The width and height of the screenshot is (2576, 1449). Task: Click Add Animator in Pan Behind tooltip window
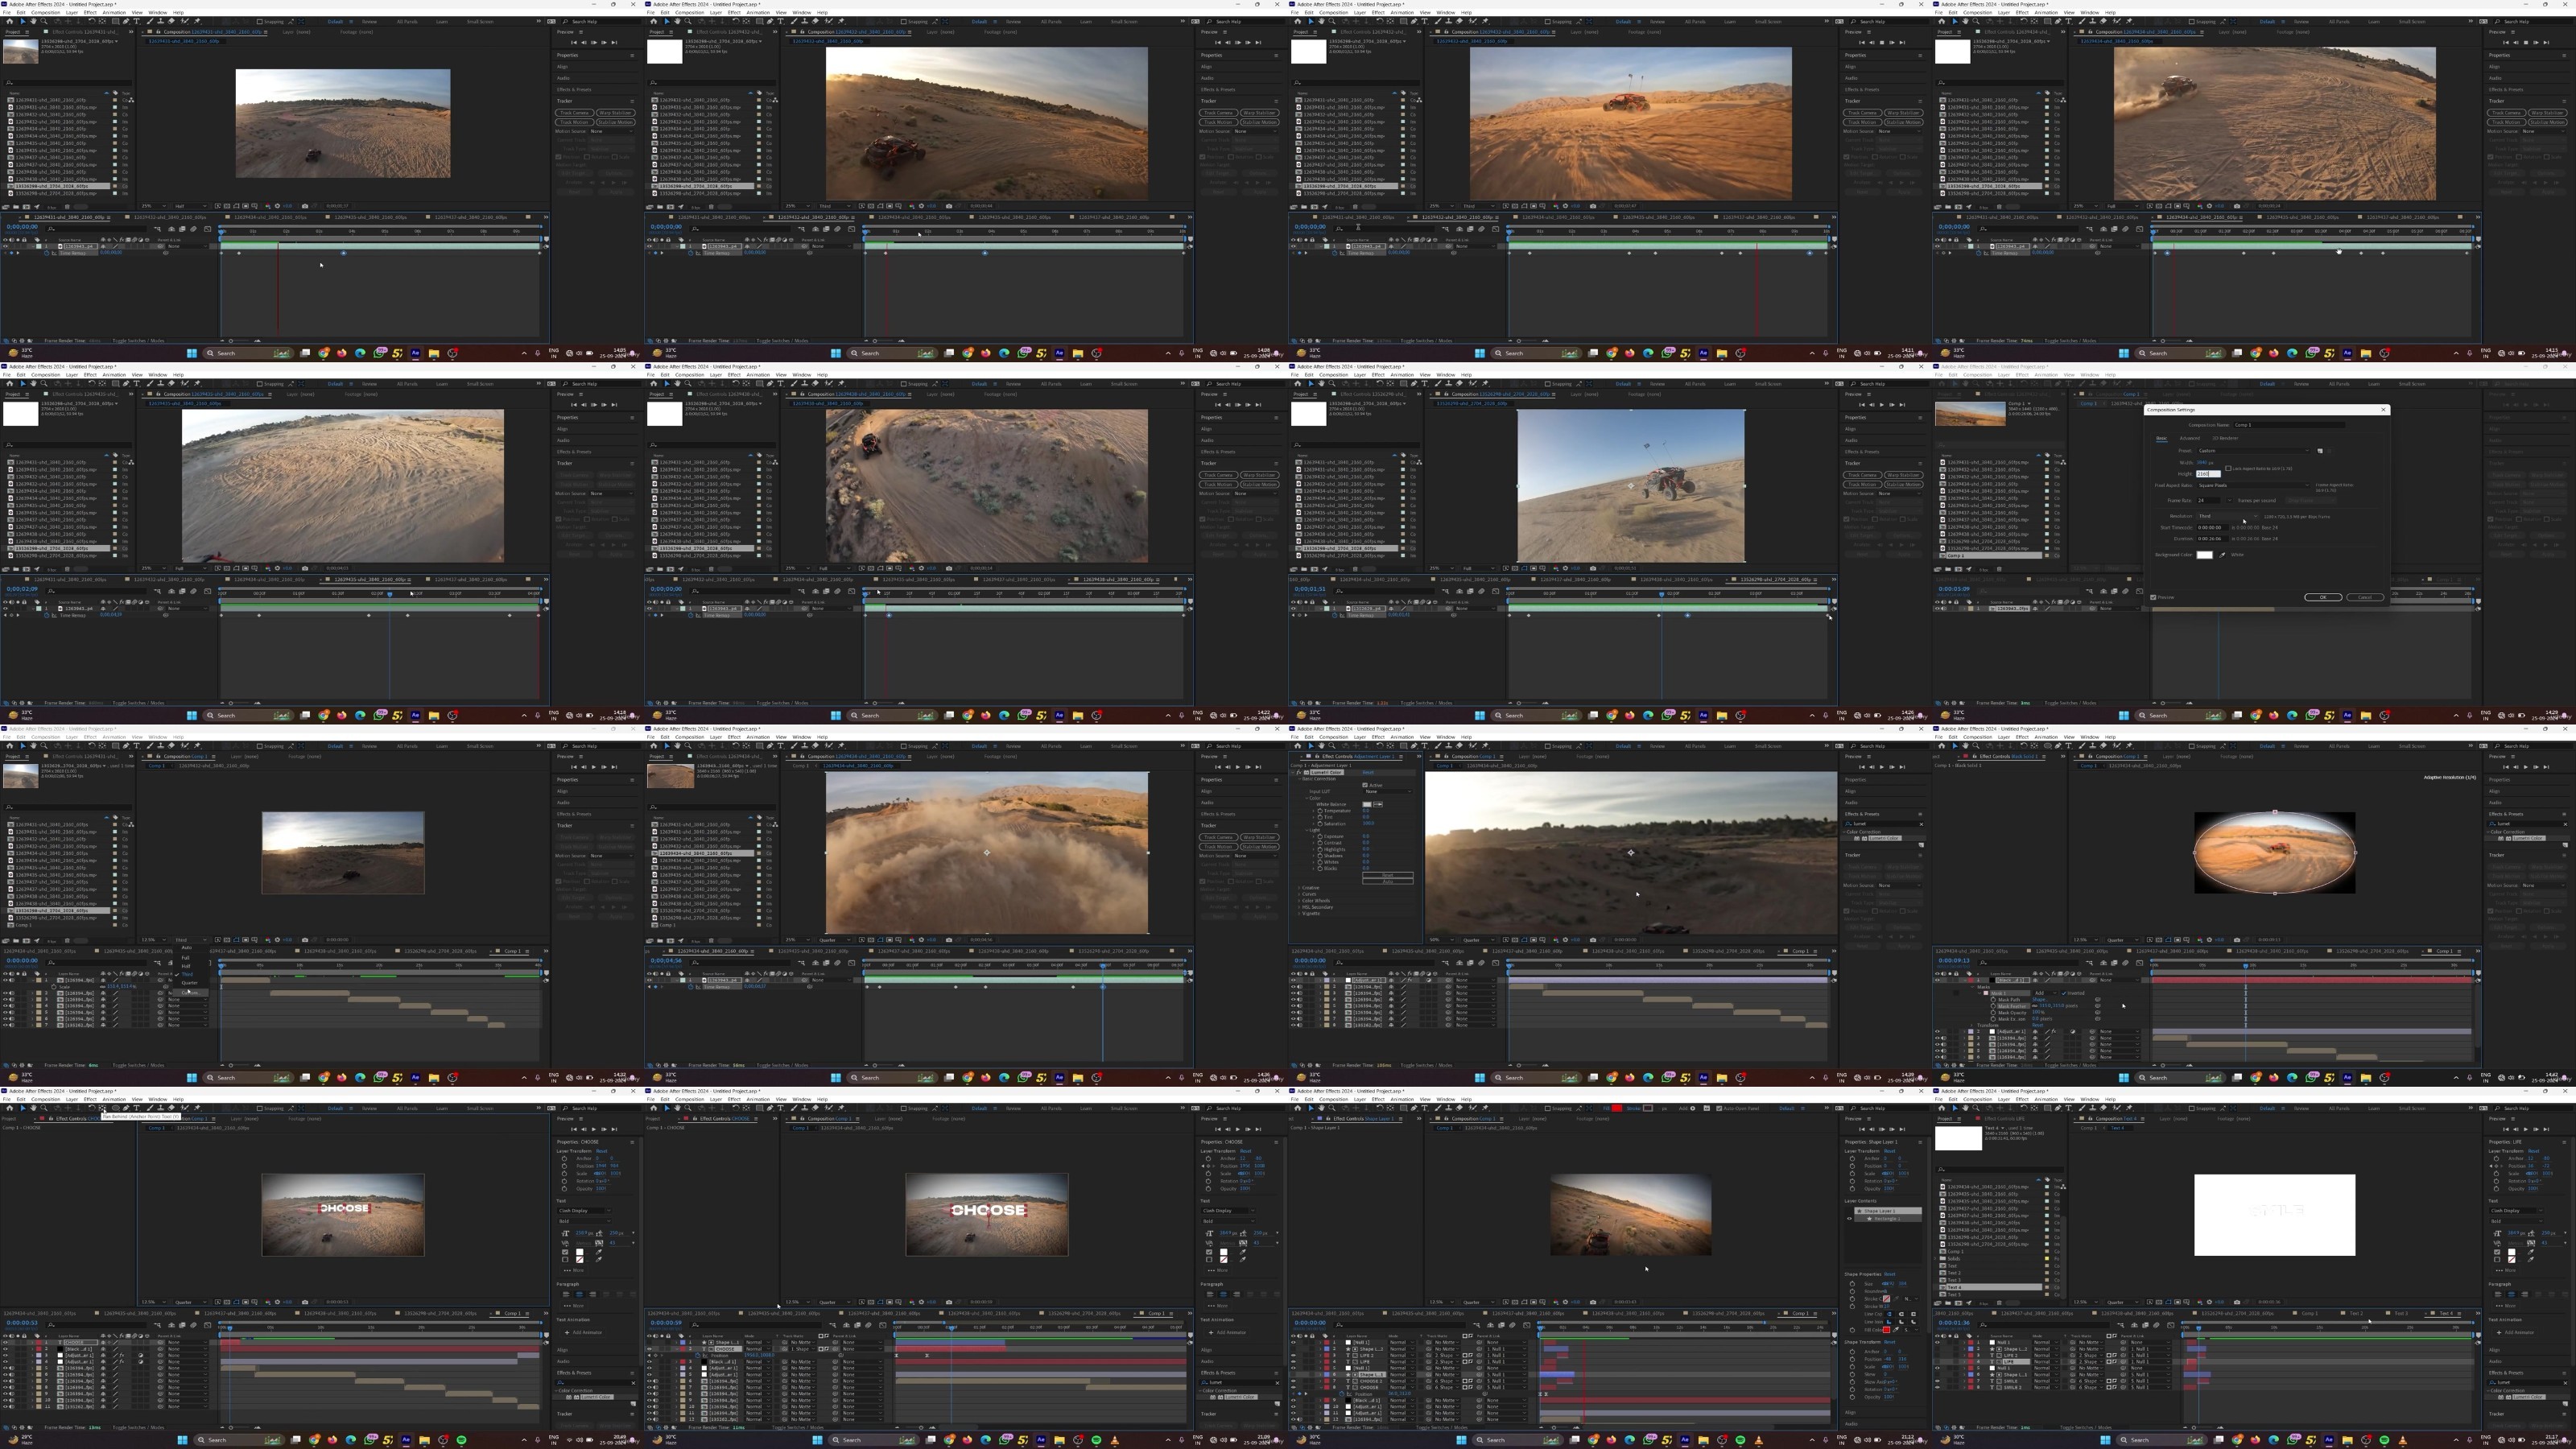[x=584, y=1333]
